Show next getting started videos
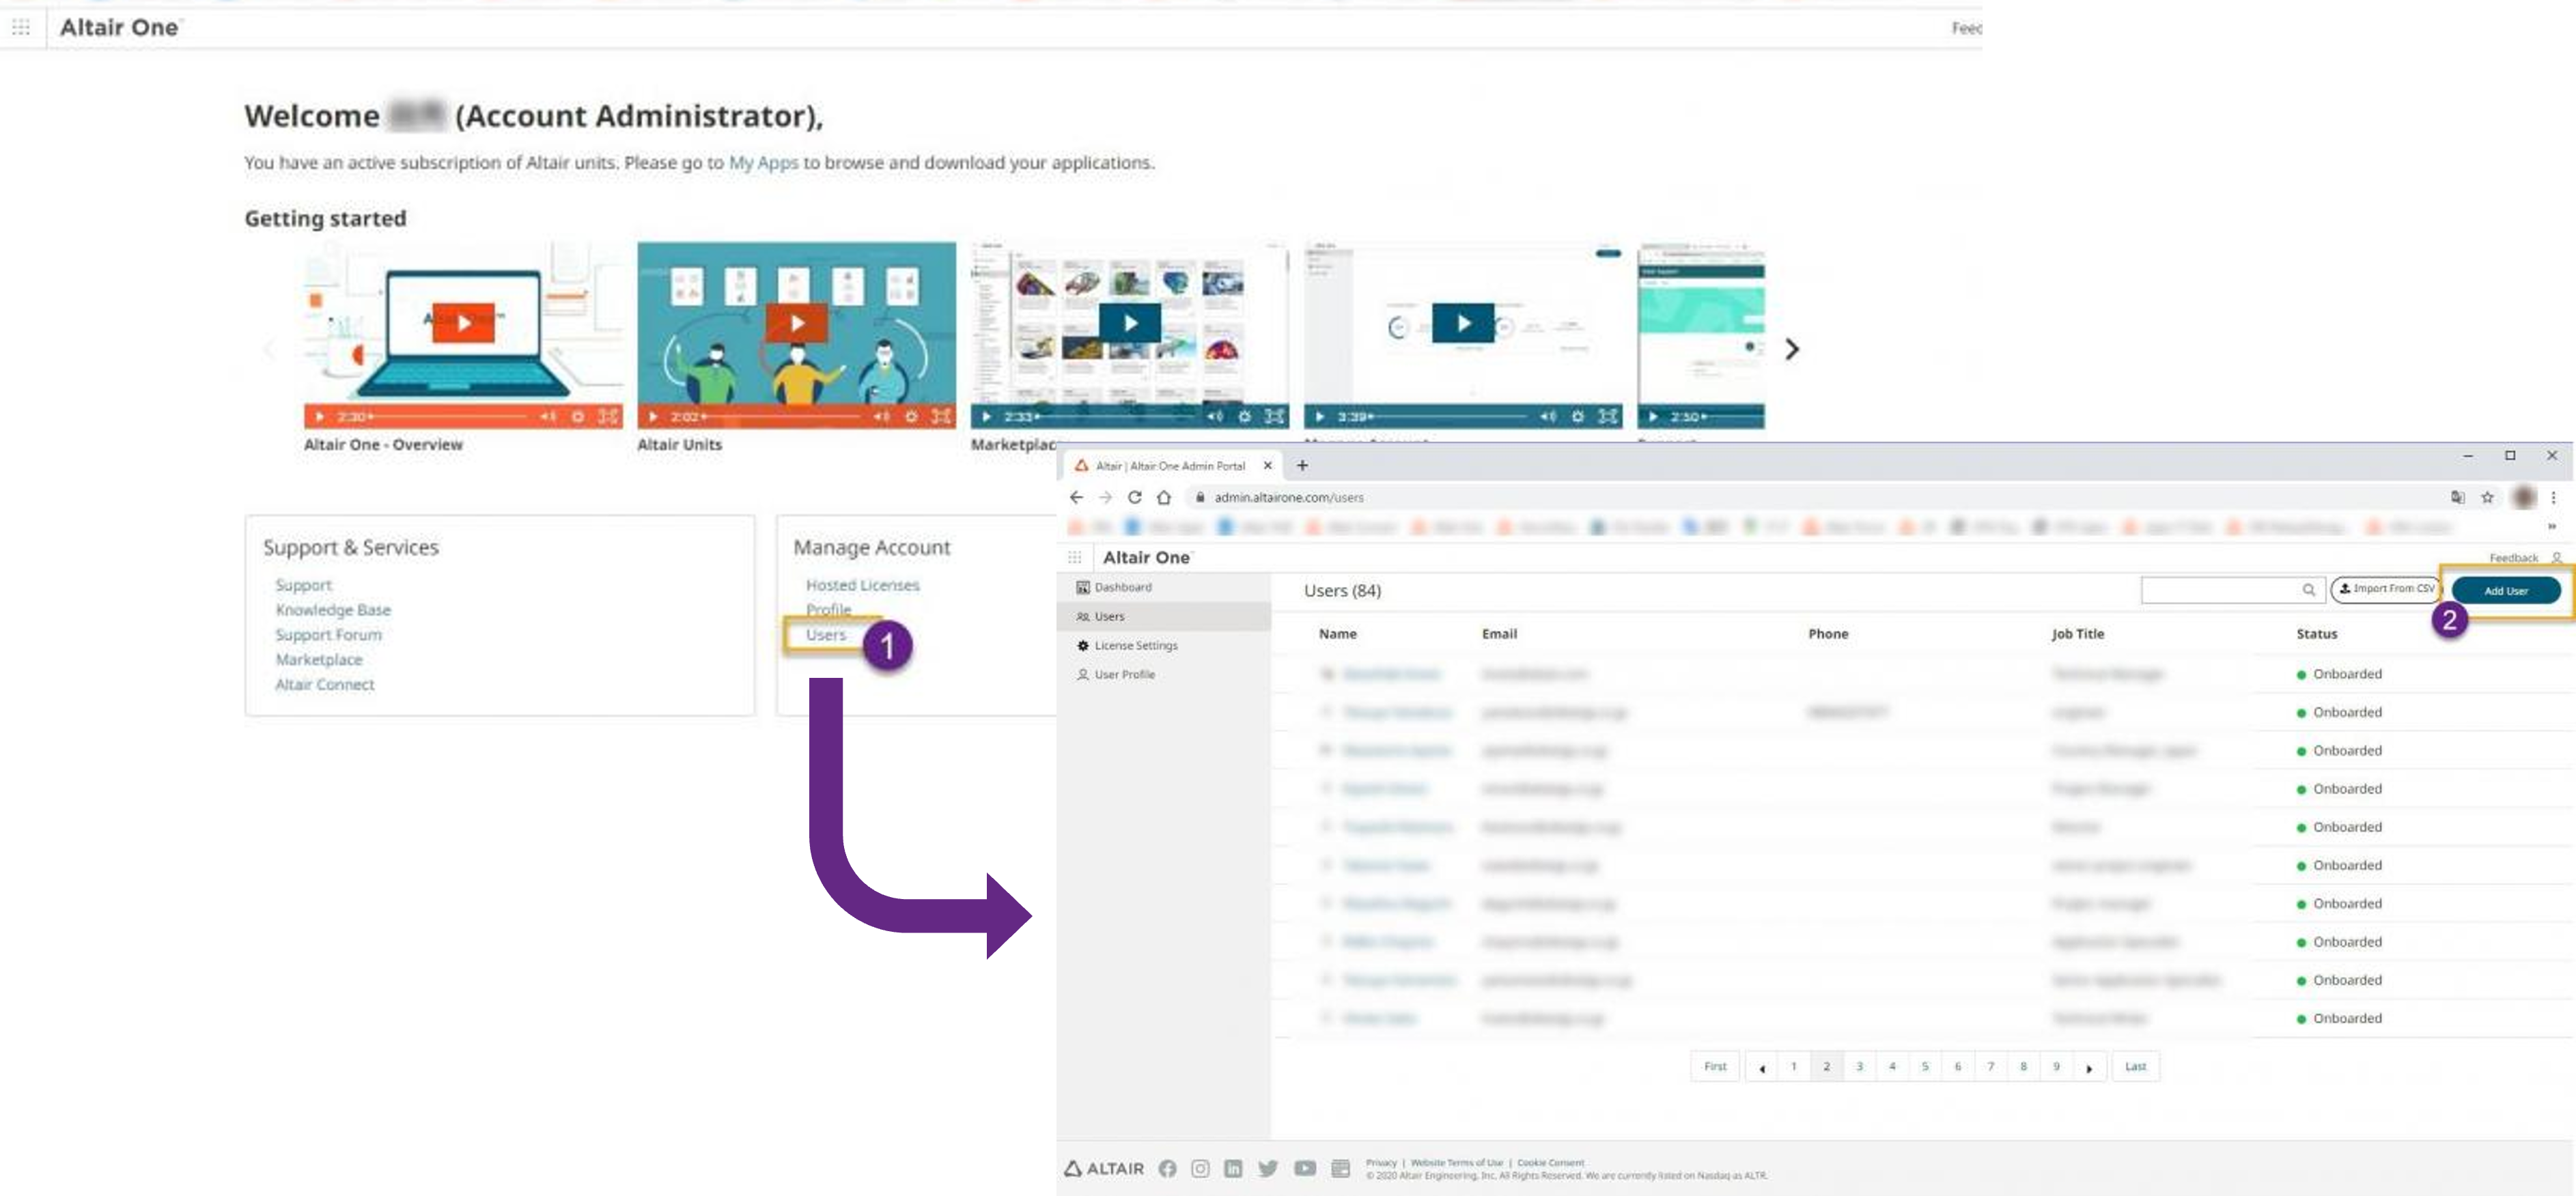The image size is (2576, 1196). pyautogui.click(x=1792, y=349)
